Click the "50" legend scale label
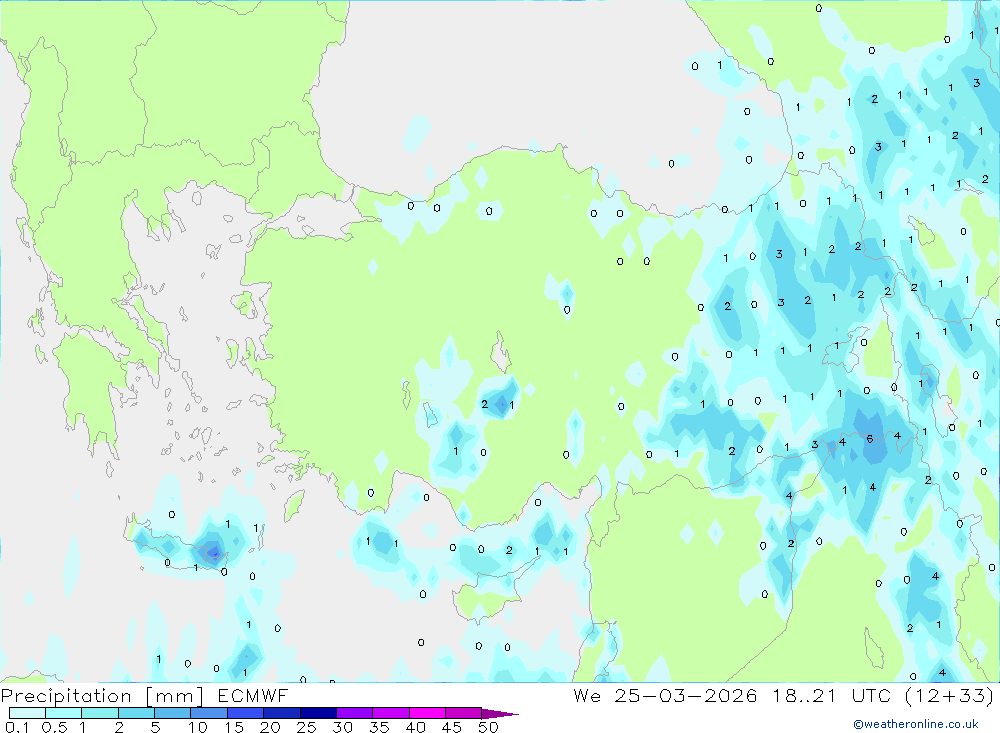The image size is (1000, 733). coord(488,727)
